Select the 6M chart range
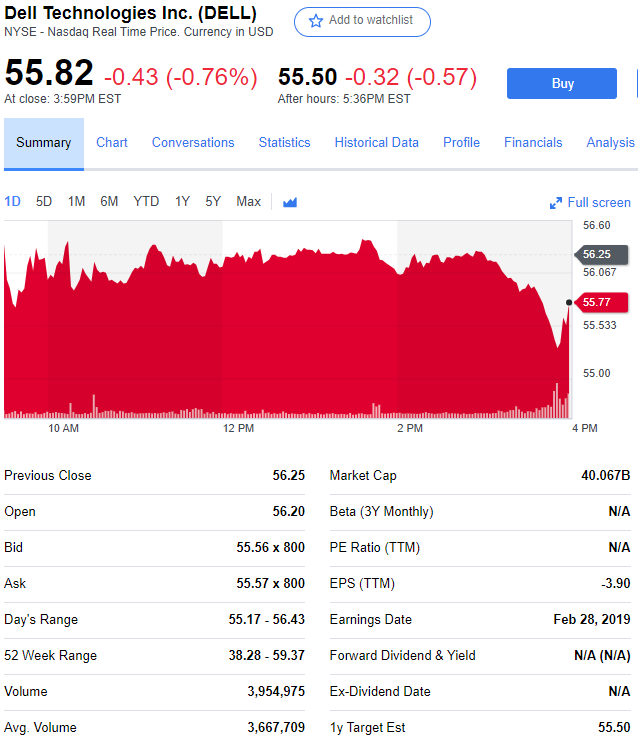Screen dimensions: 638x741 pos(109,202)
